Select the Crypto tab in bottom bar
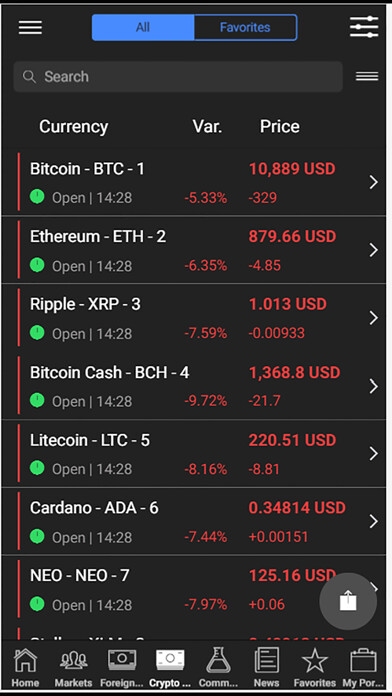This screenshot has height=696, width=392. click(170, 667)
